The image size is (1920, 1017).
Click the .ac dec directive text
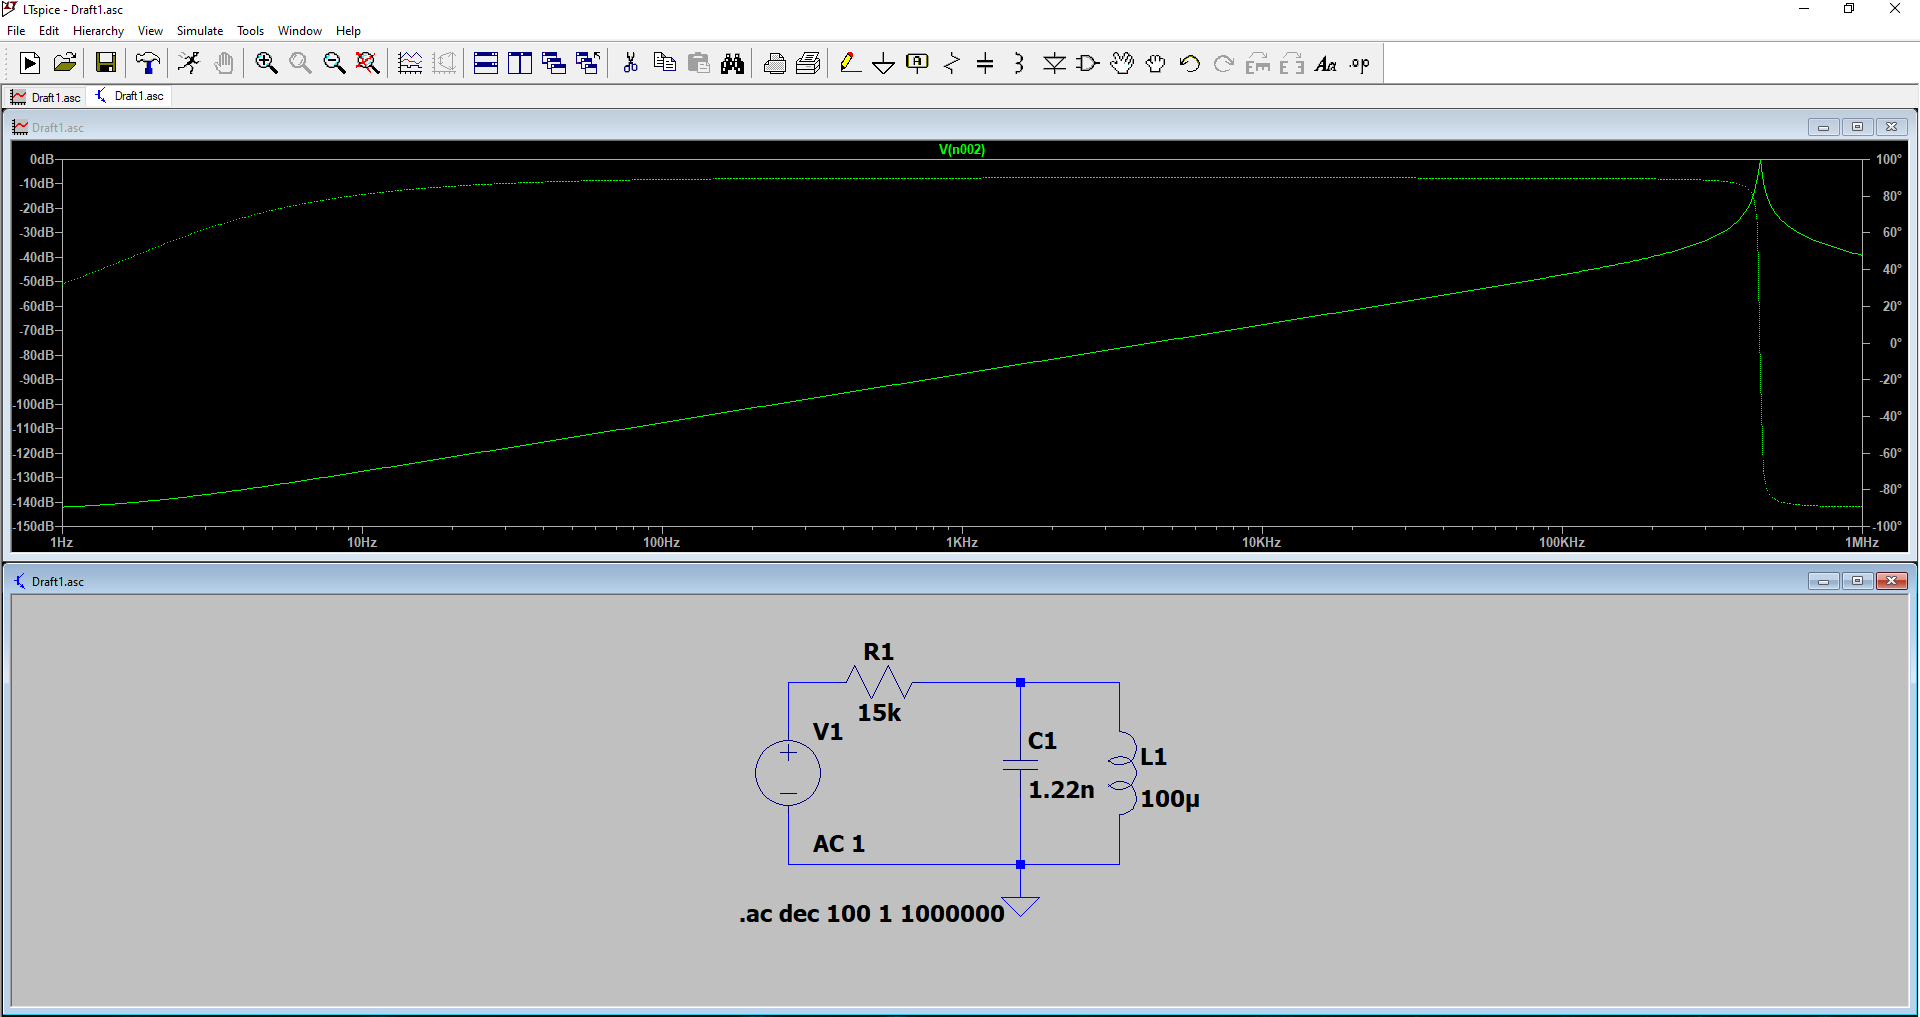(x=871, y=914)
